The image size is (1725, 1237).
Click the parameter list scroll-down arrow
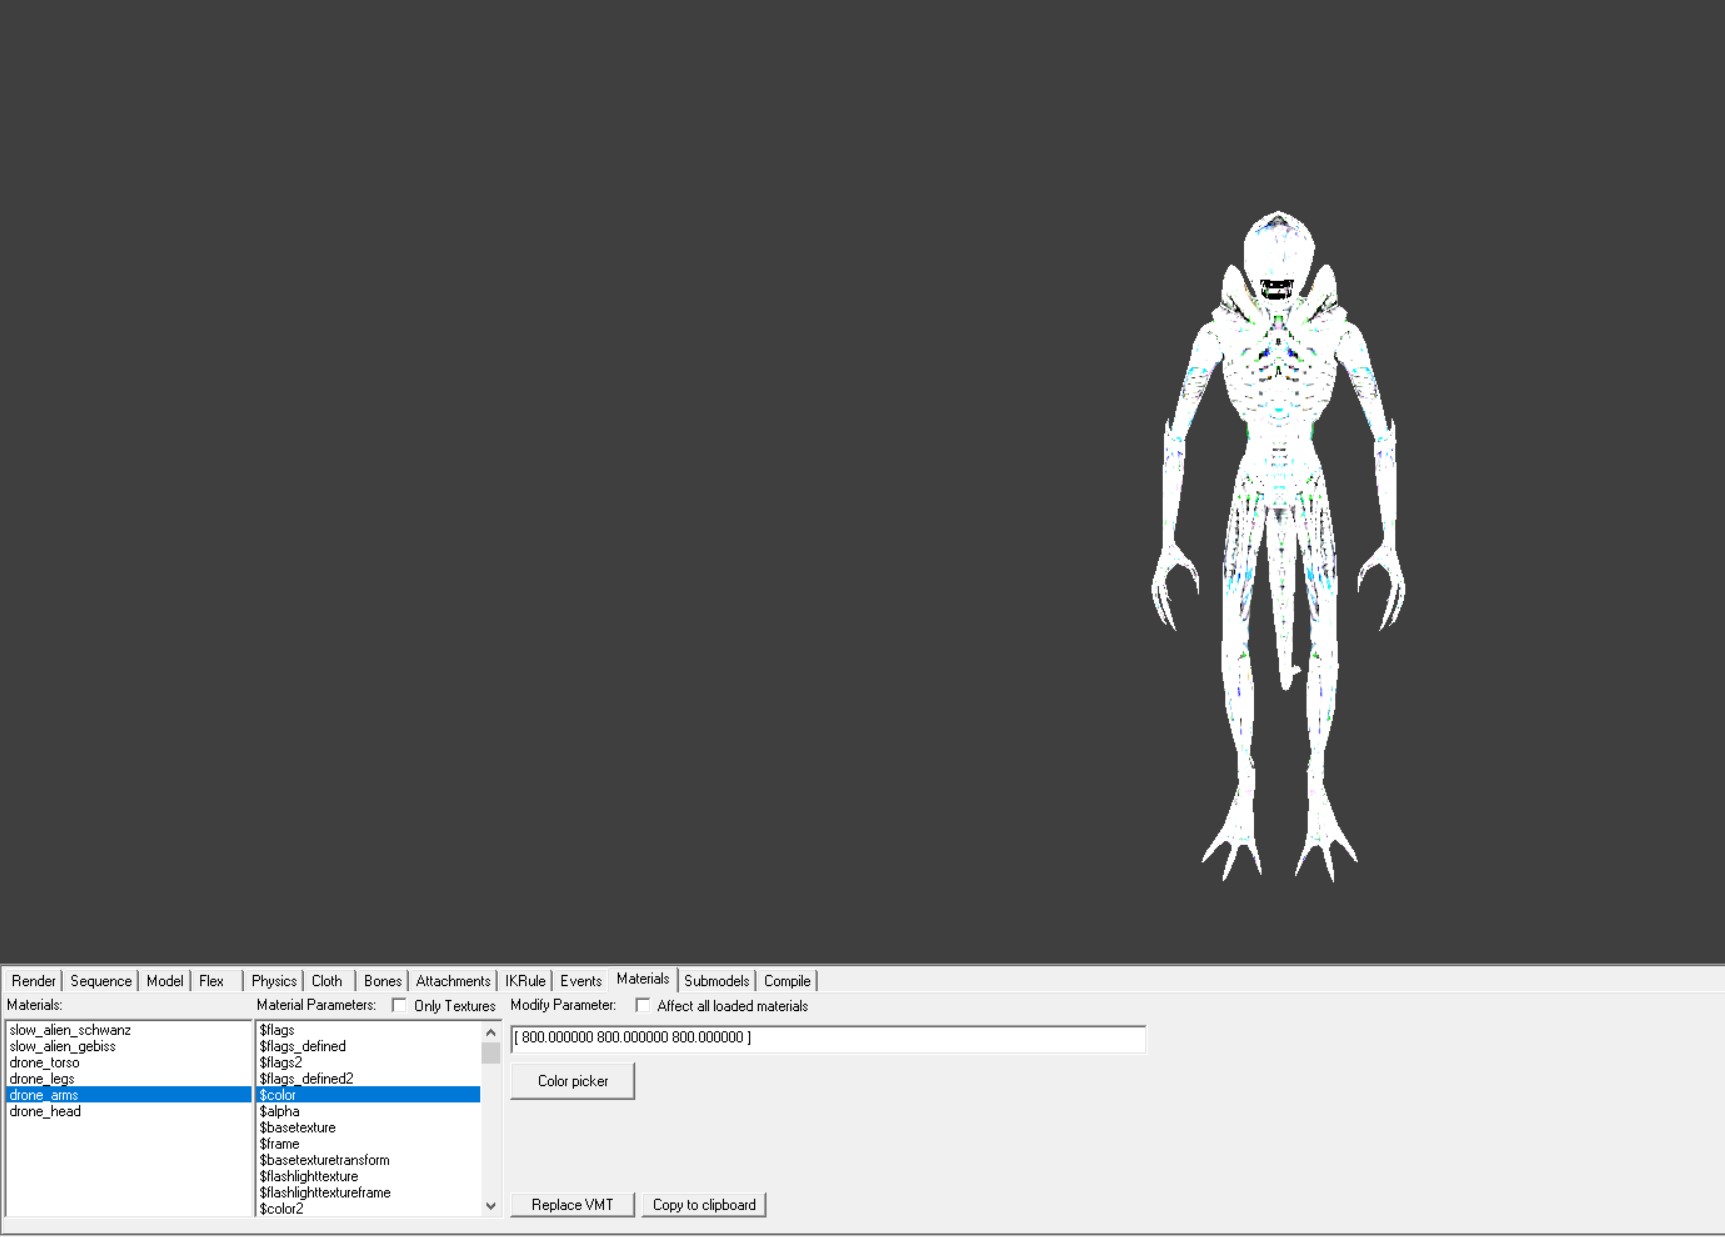click(x=490, y=1206)
